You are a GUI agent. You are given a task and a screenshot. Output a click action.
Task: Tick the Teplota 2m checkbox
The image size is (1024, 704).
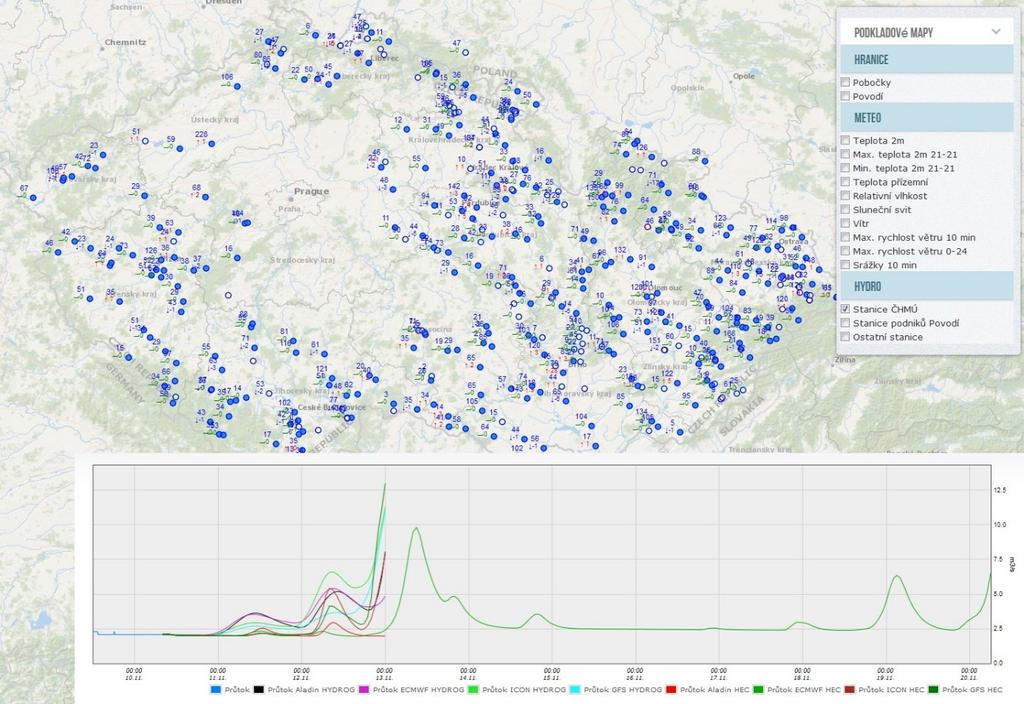tap(845, 140)
